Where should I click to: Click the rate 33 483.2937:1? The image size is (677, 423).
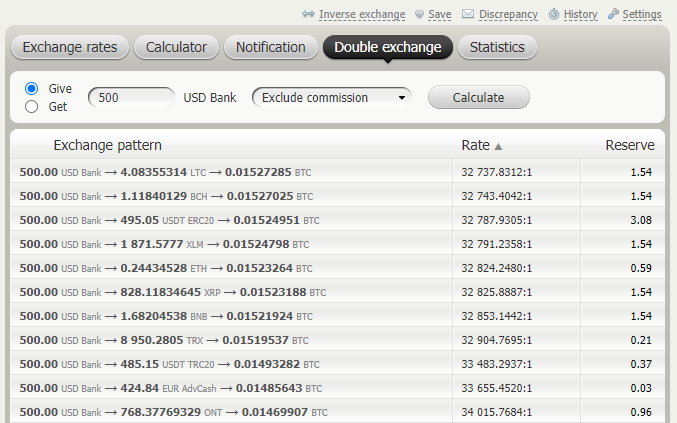click(497, 364)
